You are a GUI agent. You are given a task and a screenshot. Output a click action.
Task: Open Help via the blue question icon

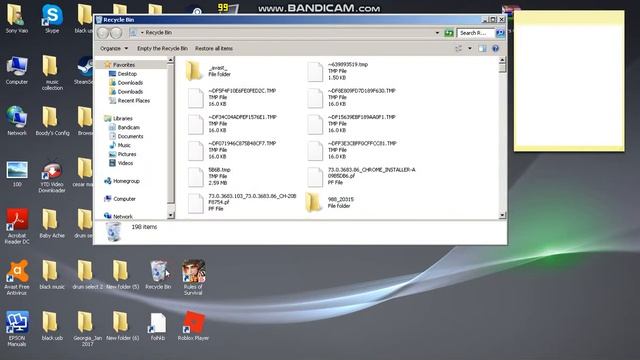(495, 49)
